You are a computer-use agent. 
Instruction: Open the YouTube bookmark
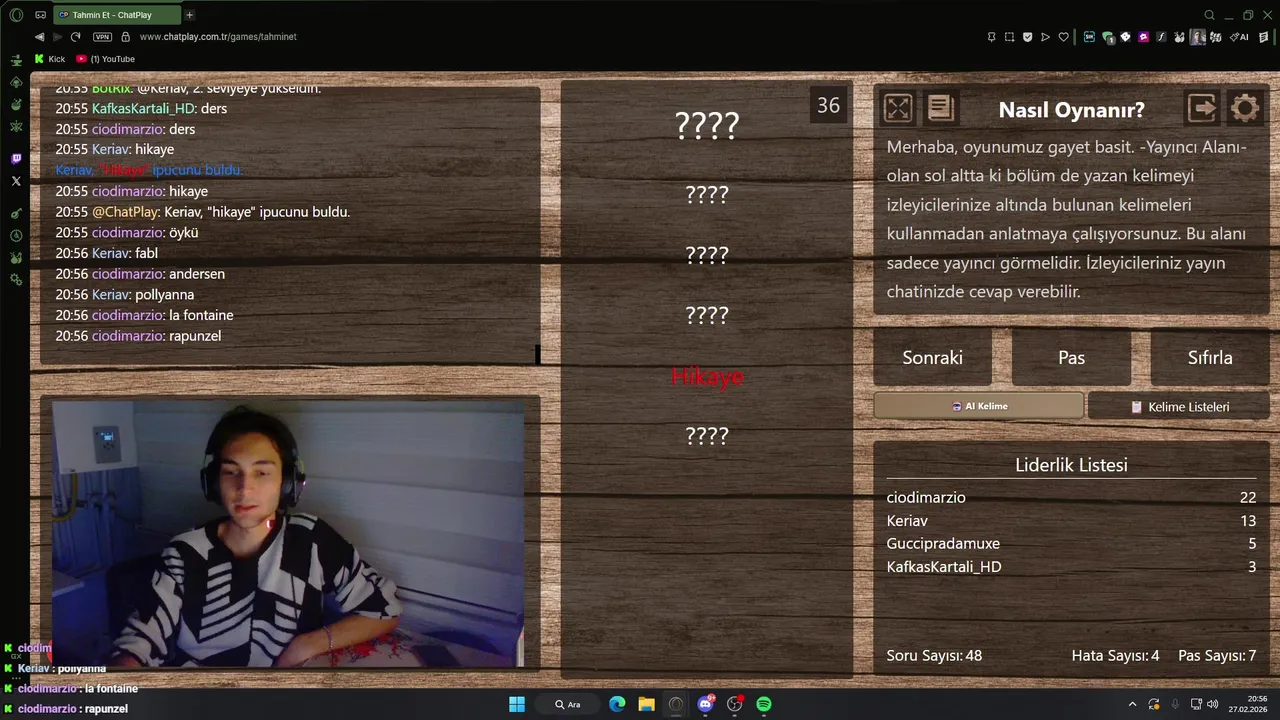click(106, 59)
